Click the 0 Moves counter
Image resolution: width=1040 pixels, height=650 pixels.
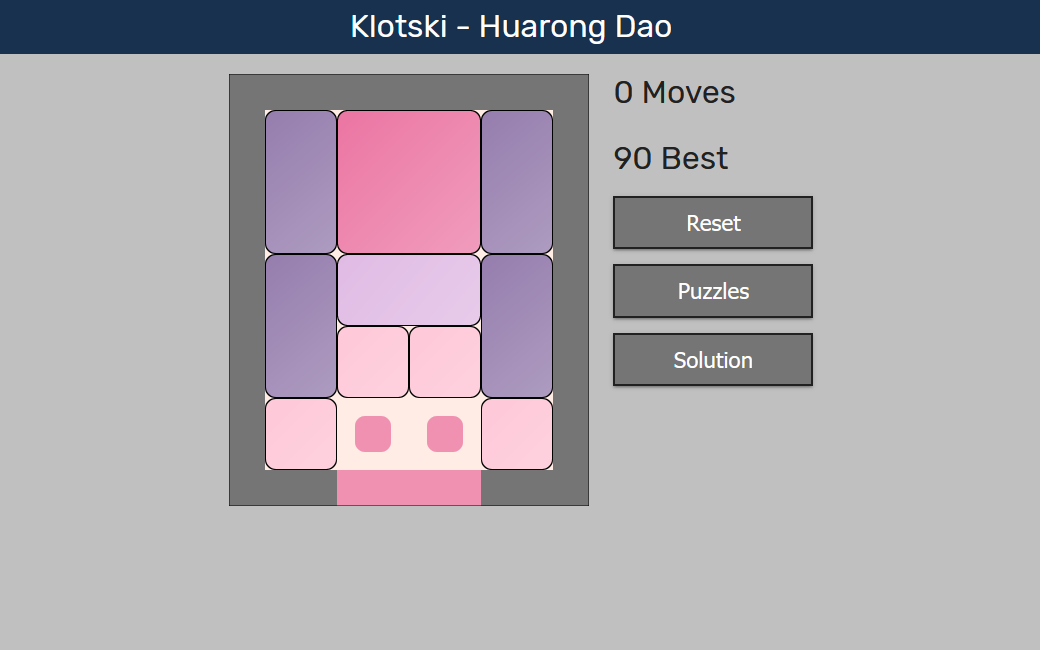673,92
